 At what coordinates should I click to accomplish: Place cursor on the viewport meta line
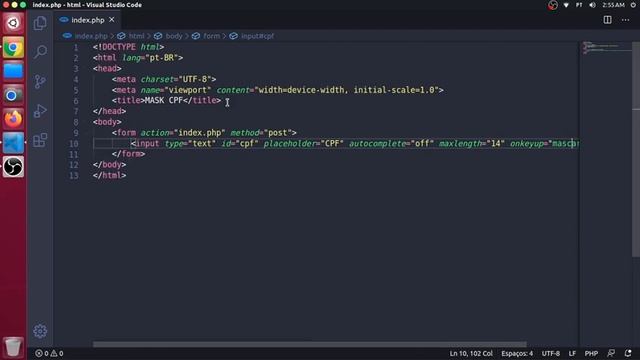pos(278,90)
